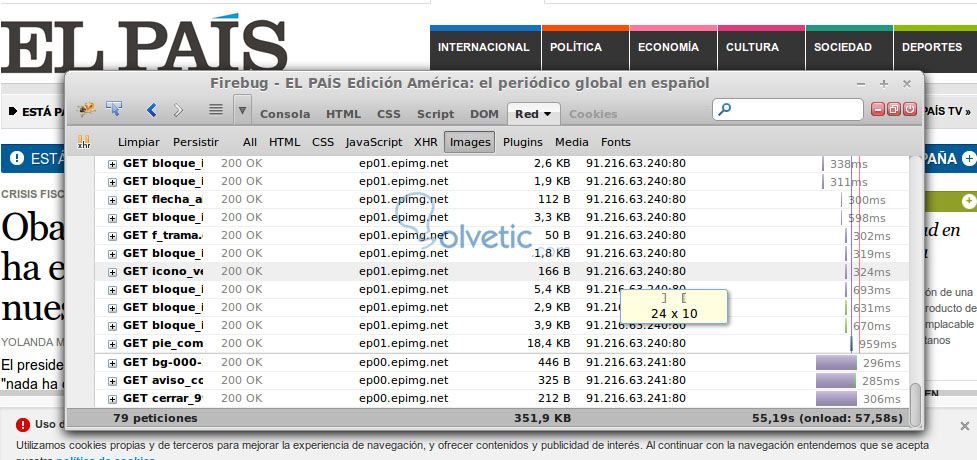Expand the GET aviso_cc request row
This screenshot has height=460, width=977.
[x=112, y=381]
